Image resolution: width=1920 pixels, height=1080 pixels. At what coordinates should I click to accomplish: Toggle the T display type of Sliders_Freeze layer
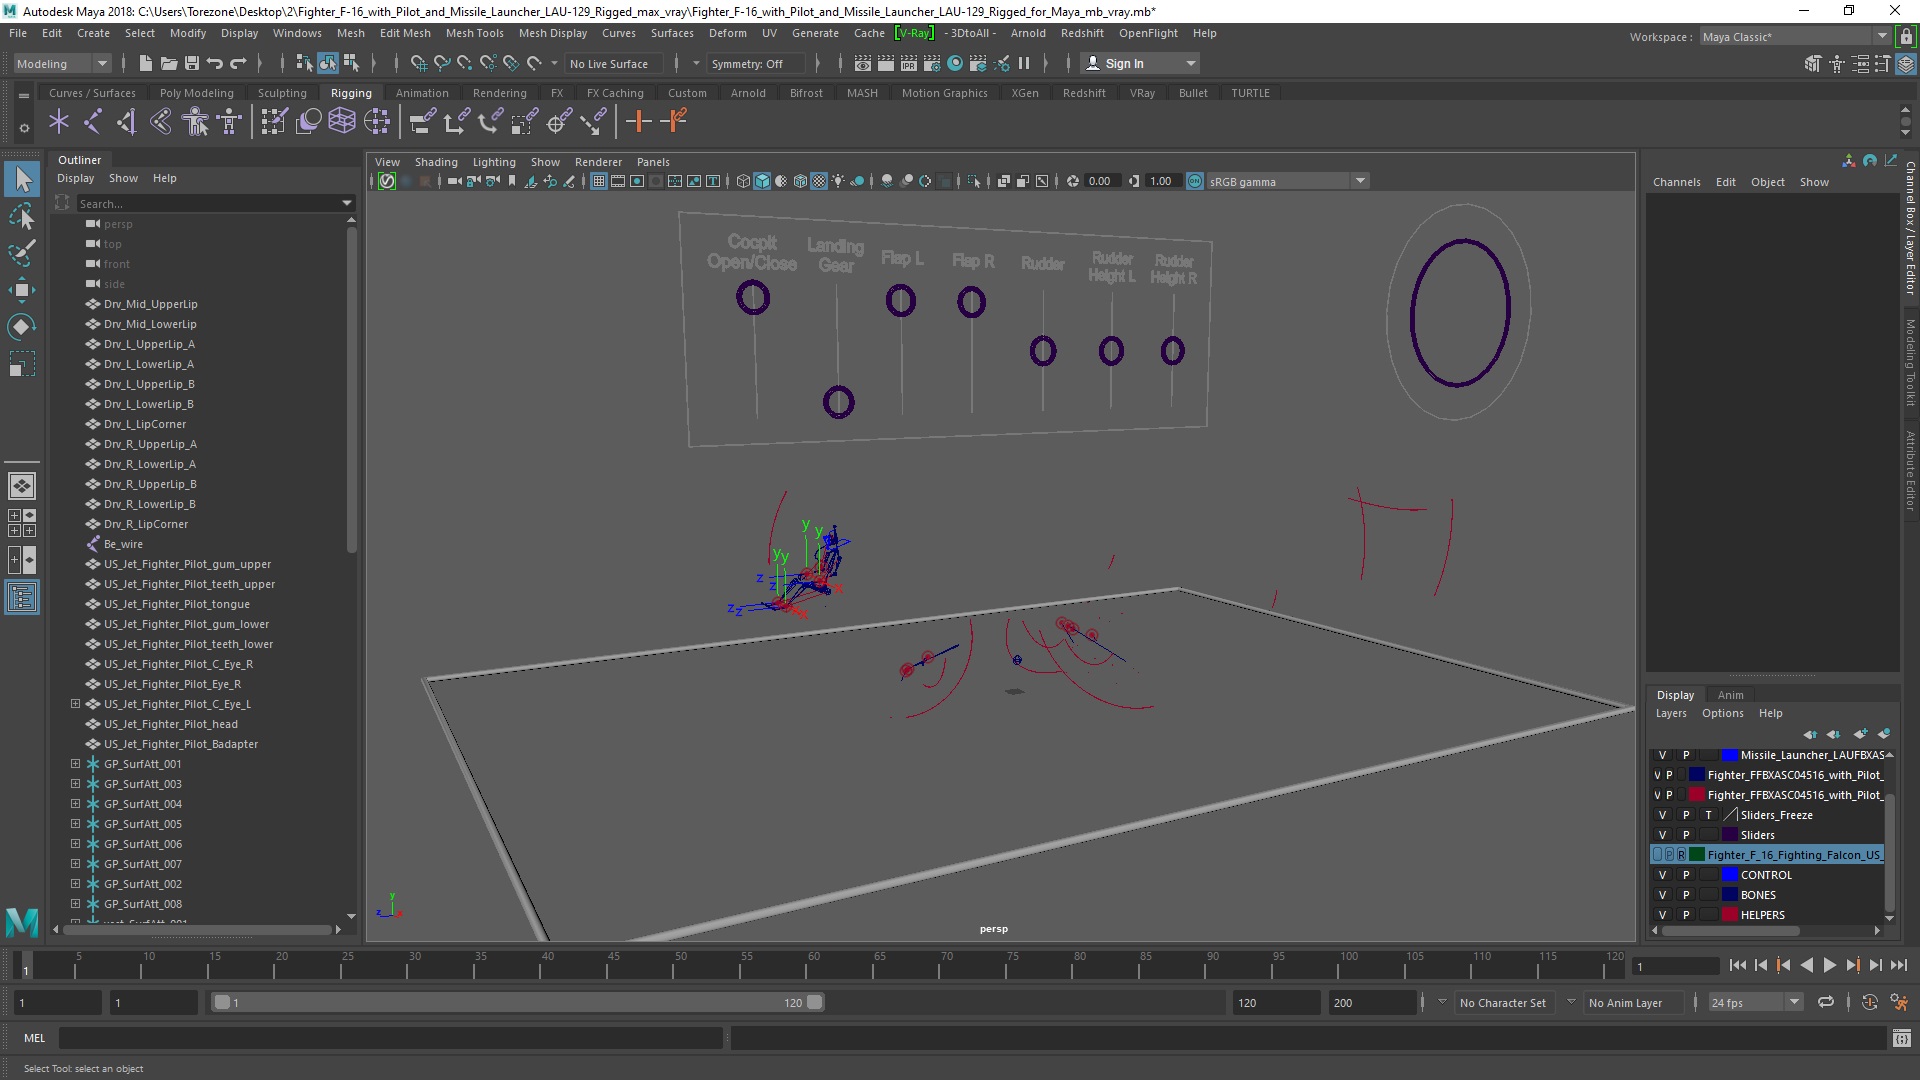[x=1709, y=815]
